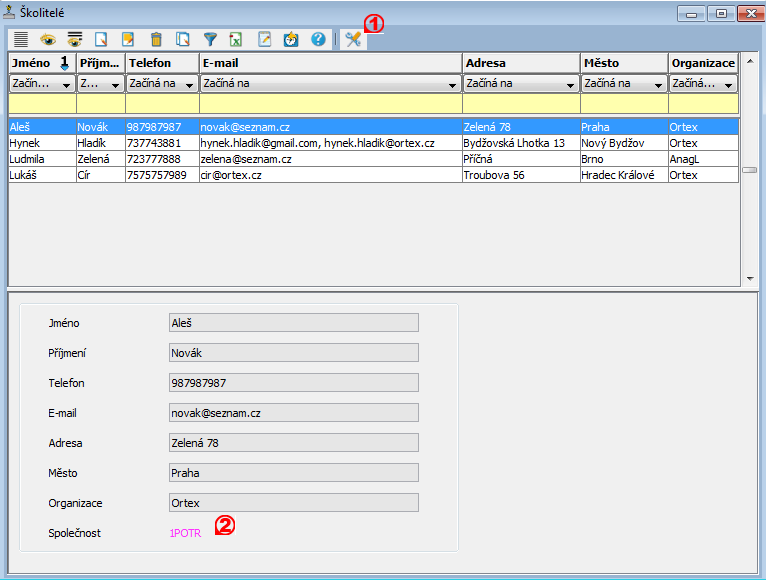The height and width of the screenshot is (580, 766).
Task: Sort by the Adresa column header
Action: point(521,63)
